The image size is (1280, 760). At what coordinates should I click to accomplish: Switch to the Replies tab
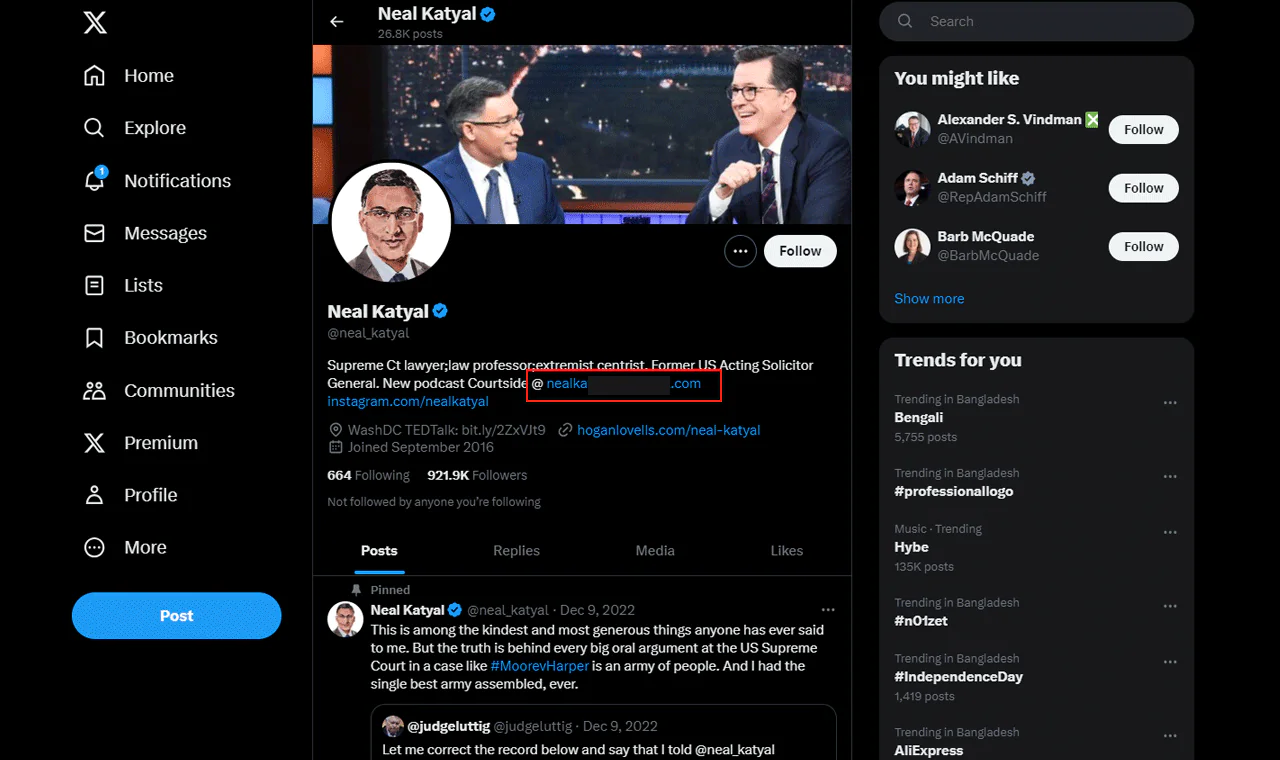tap(516, 551)
